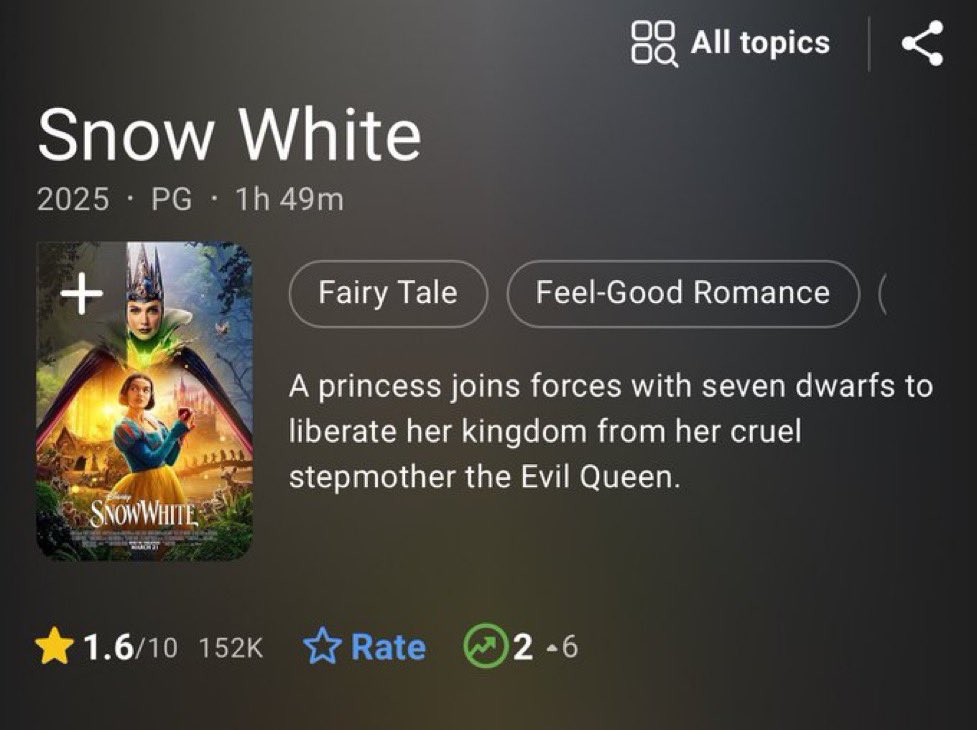Tap the partially visible third genre chip
The width and height of the screenshot is (977, 730).
883,293
